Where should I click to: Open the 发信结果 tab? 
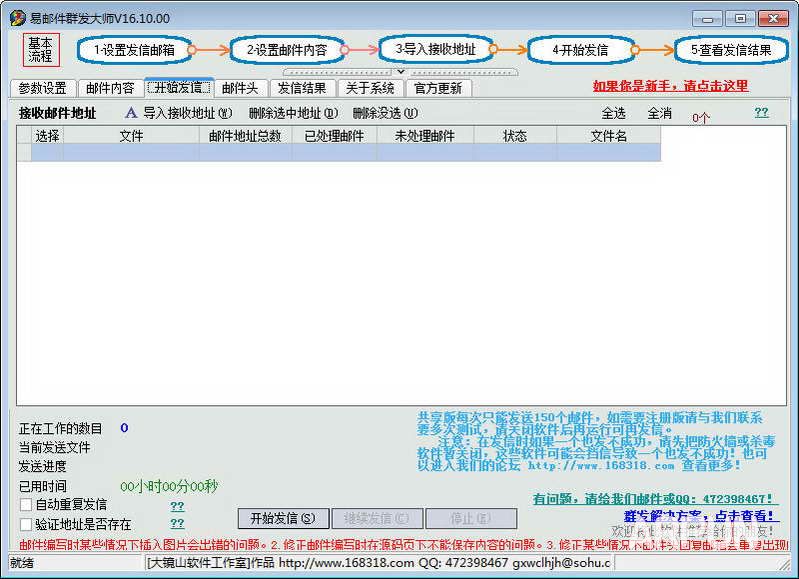(302, 88)
